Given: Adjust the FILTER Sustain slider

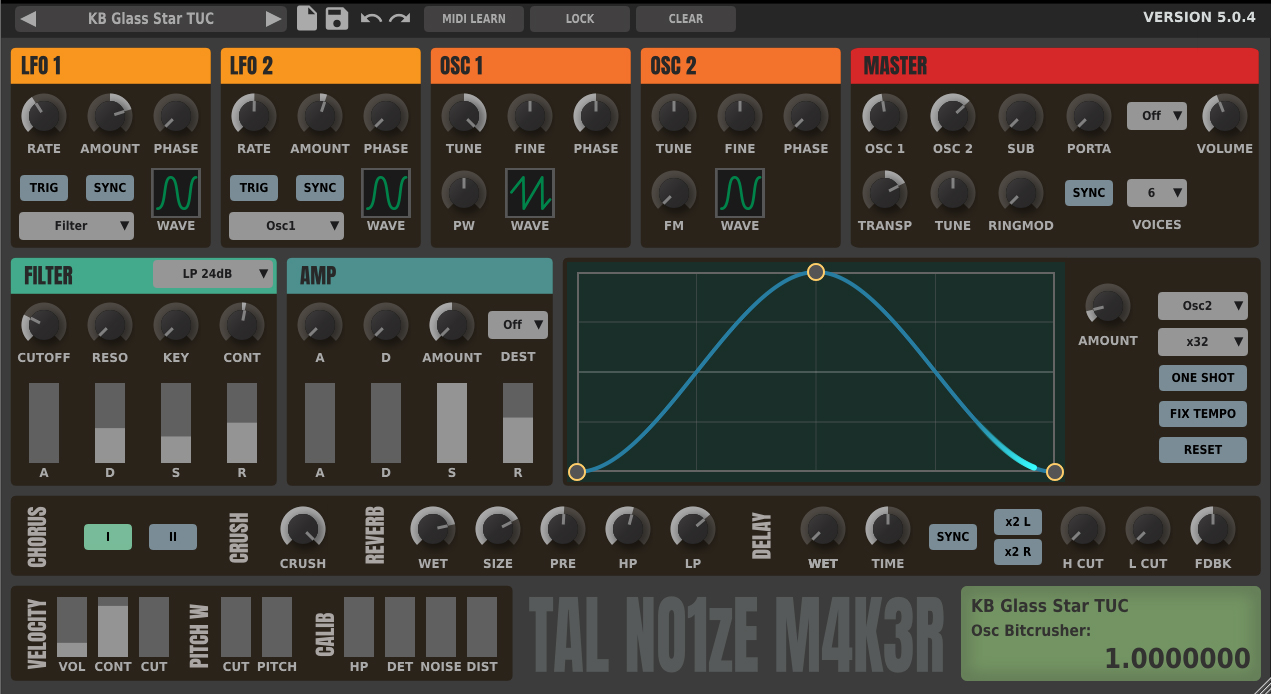Looking at the screenshot, I should [176, 423].
